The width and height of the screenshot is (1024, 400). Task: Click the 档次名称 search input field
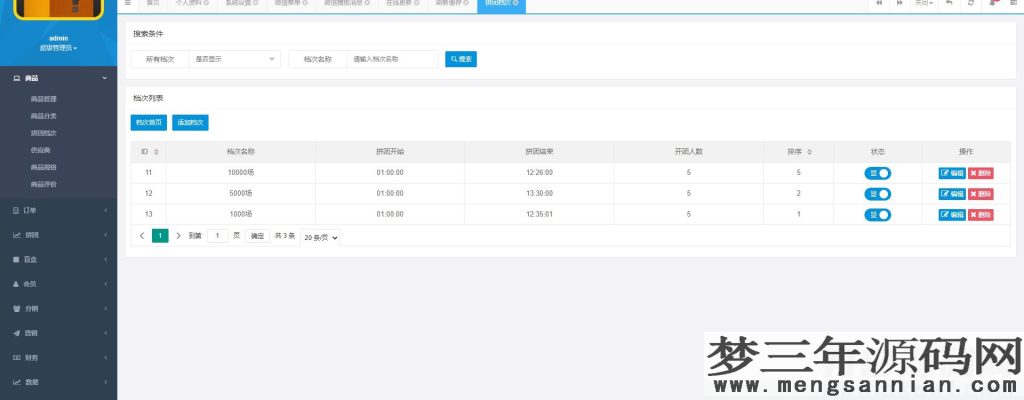pyautogui.click(x=391, y=59)
